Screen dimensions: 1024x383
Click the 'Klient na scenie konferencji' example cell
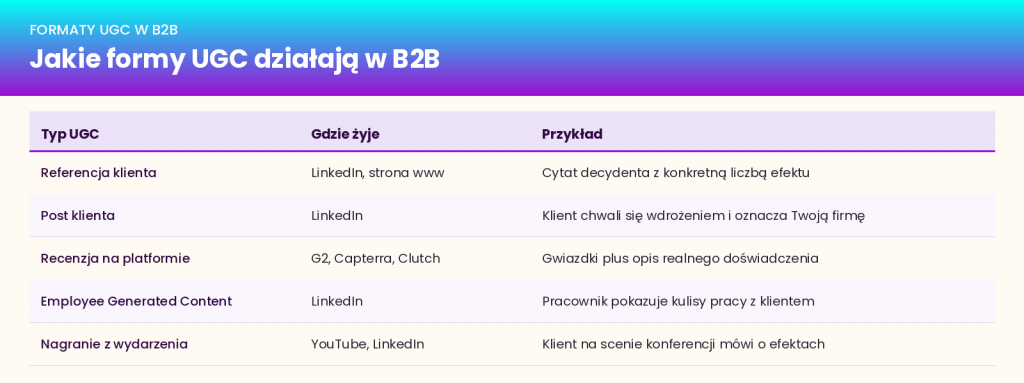(683, 344)
